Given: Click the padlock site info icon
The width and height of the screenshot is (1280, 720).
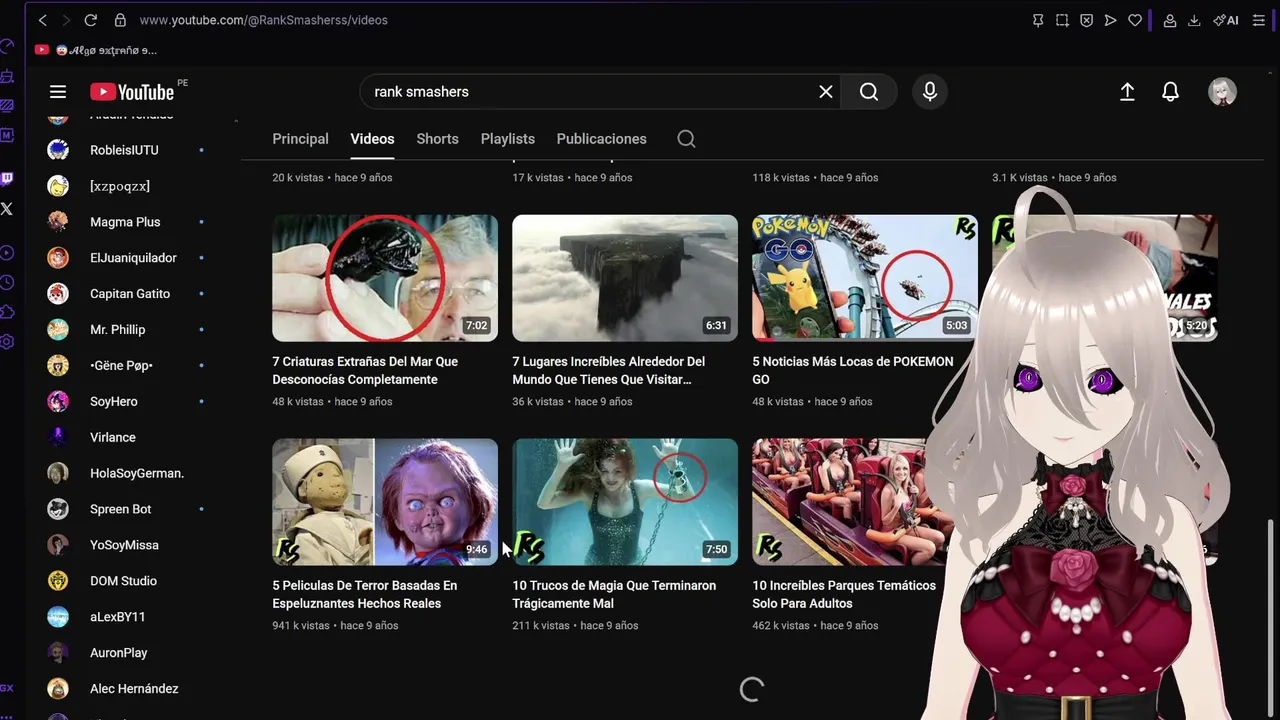Looking at the screenshot, I should (x=120, y=20).
